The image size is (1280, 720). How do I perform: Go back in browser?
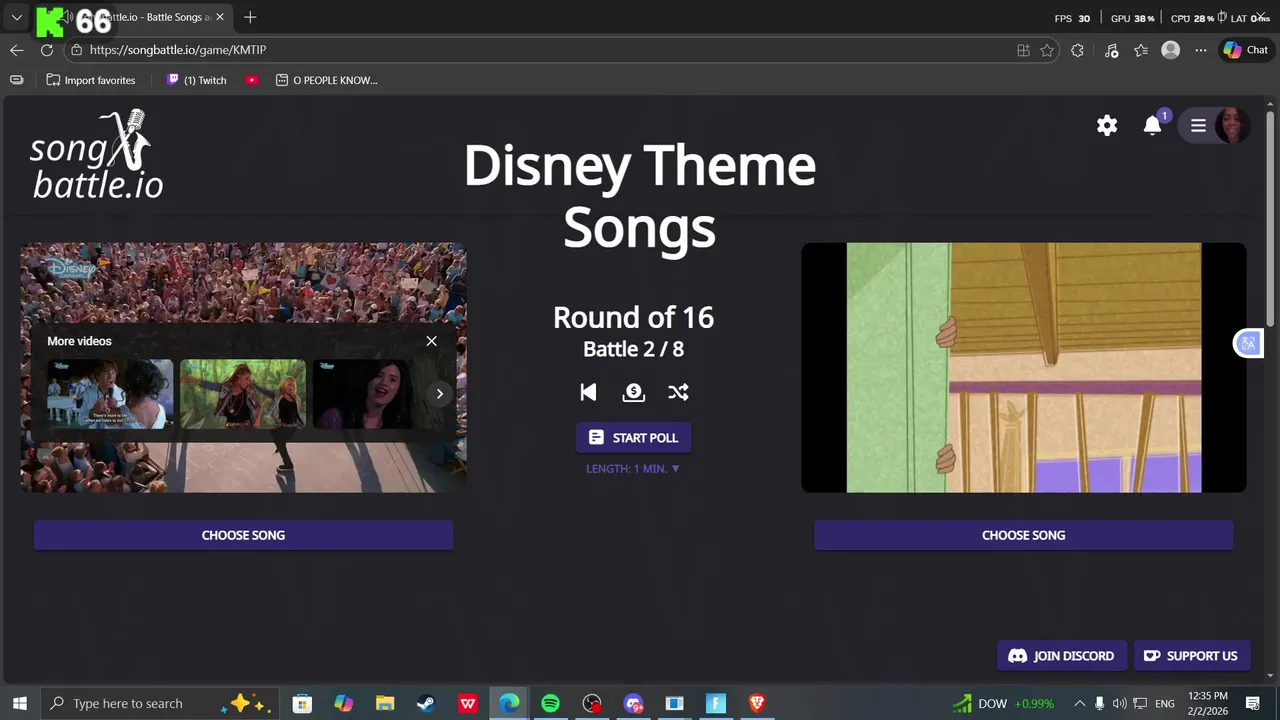point(17,50)
